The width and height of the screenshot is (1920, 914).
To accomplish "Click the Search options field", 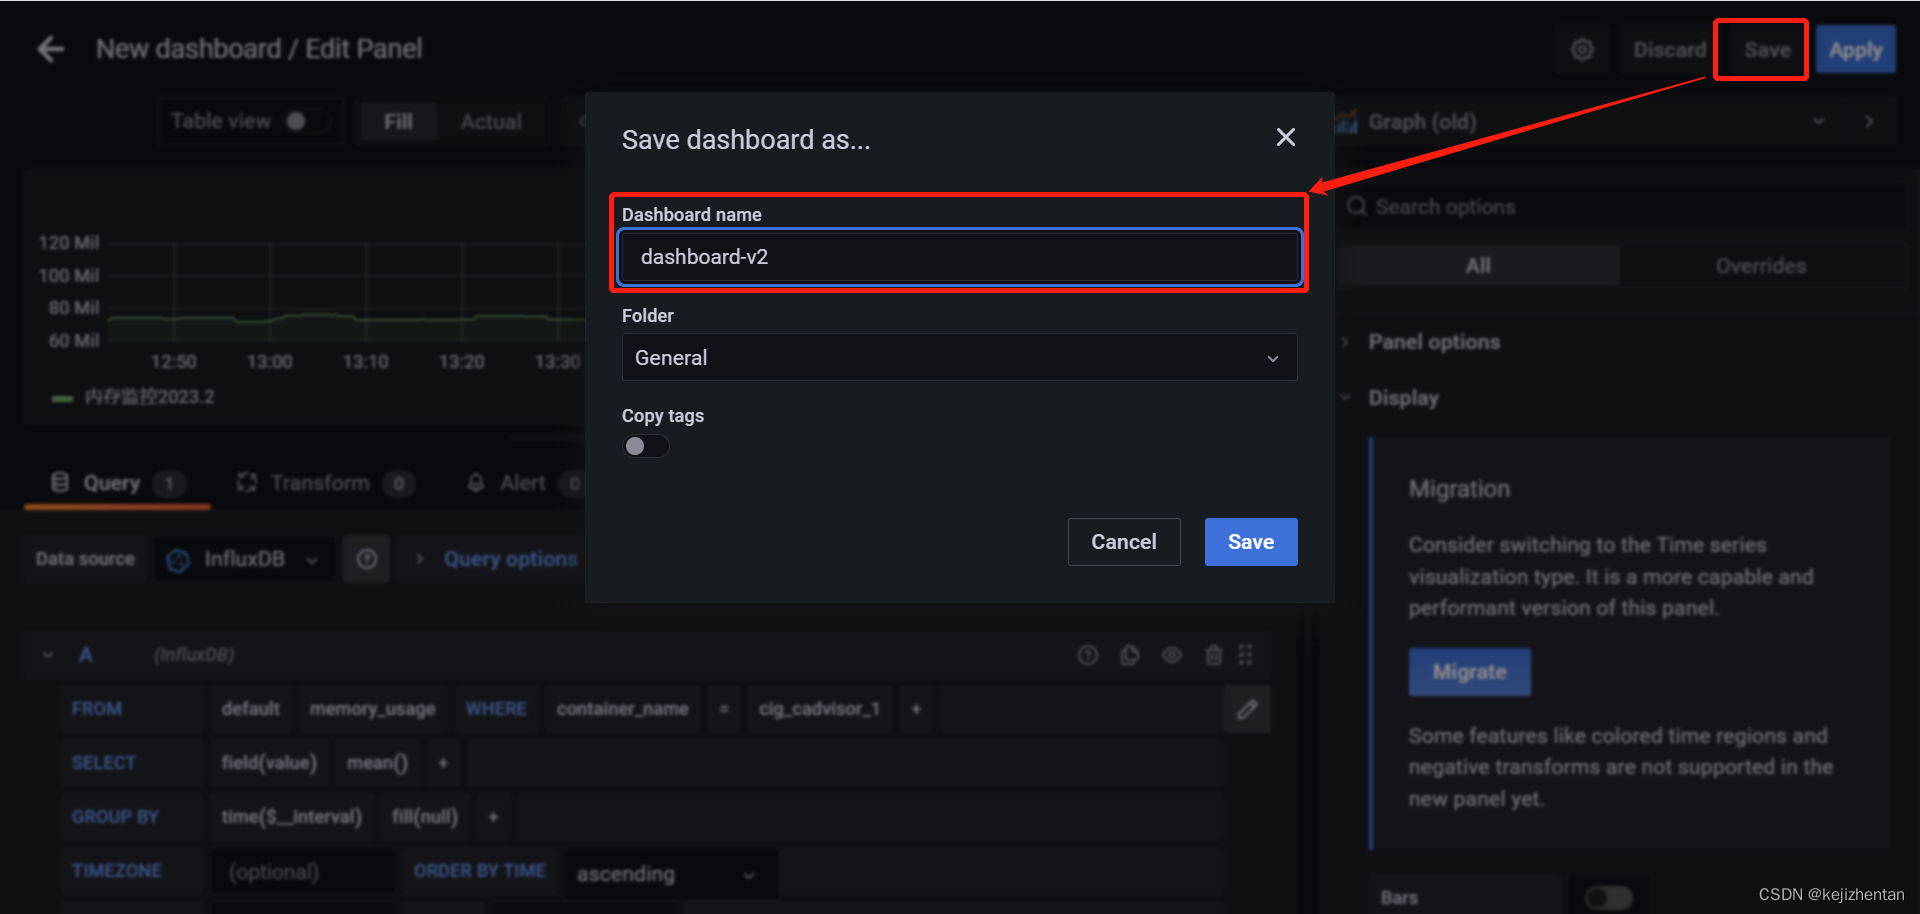I will click(x=1620, y=206).
